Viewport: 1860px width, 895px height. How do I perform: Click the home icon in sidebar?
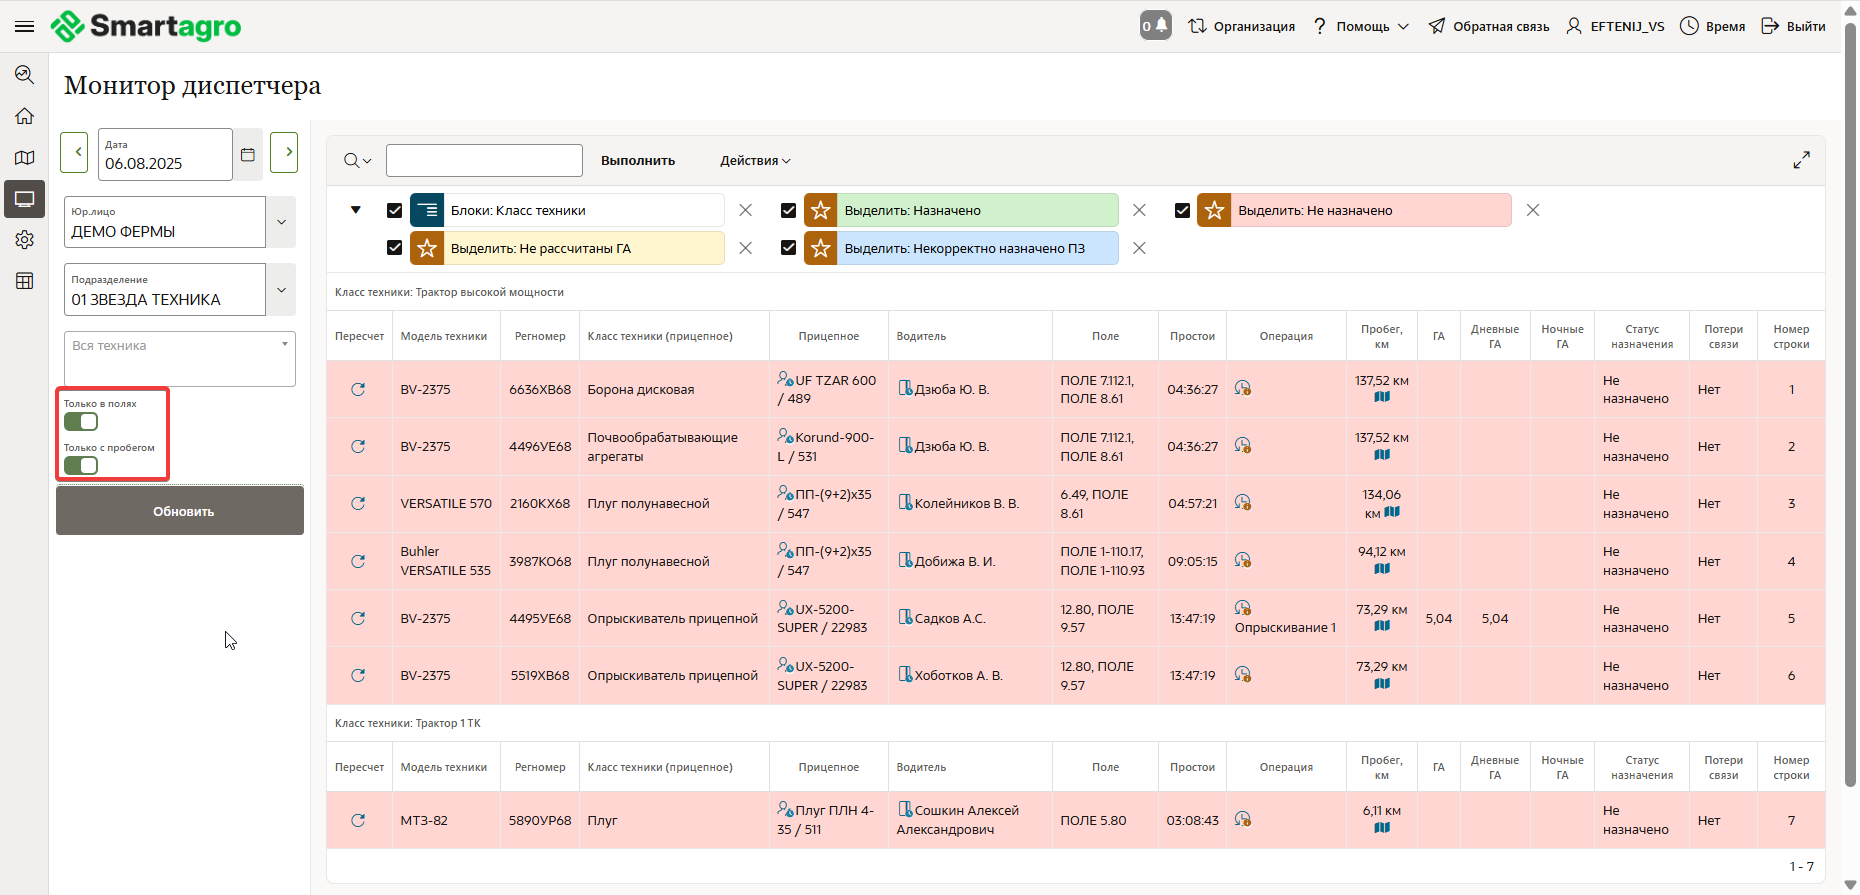pos(24,116)
